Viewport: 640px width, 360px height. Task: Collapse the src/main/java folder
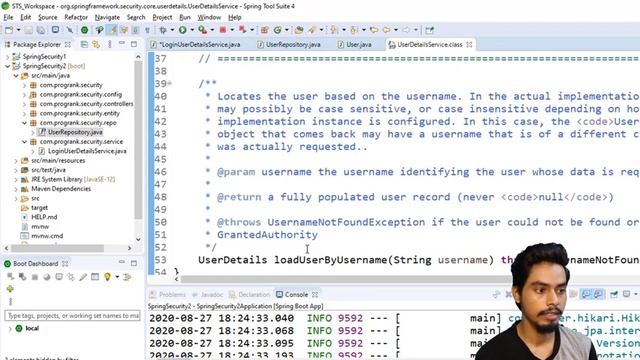(x=16, y=76)
